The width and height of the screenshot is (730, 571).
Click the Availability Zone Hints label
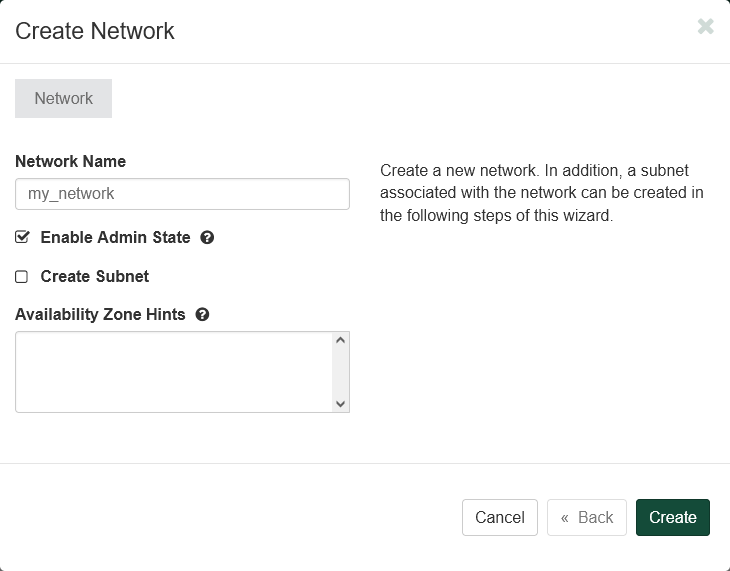(100, 314)
